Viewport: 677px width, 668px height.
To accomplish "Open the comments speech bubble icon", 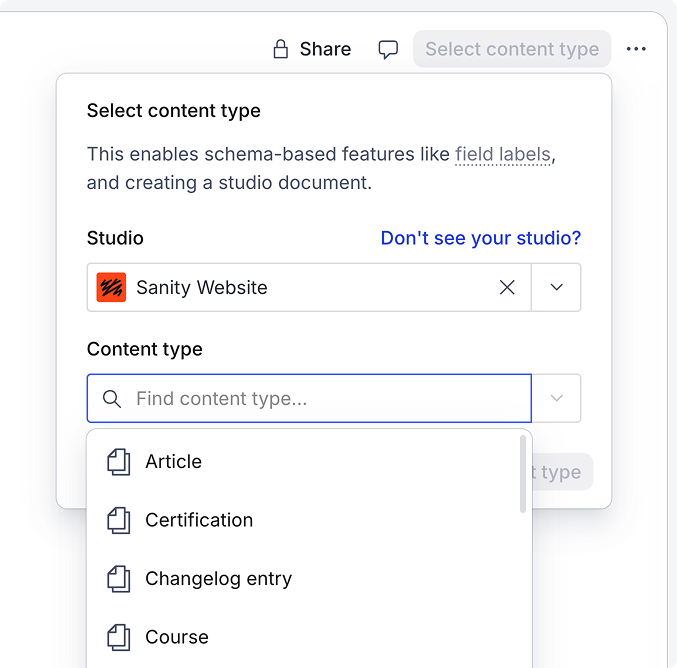I will [x=388, y=49].
